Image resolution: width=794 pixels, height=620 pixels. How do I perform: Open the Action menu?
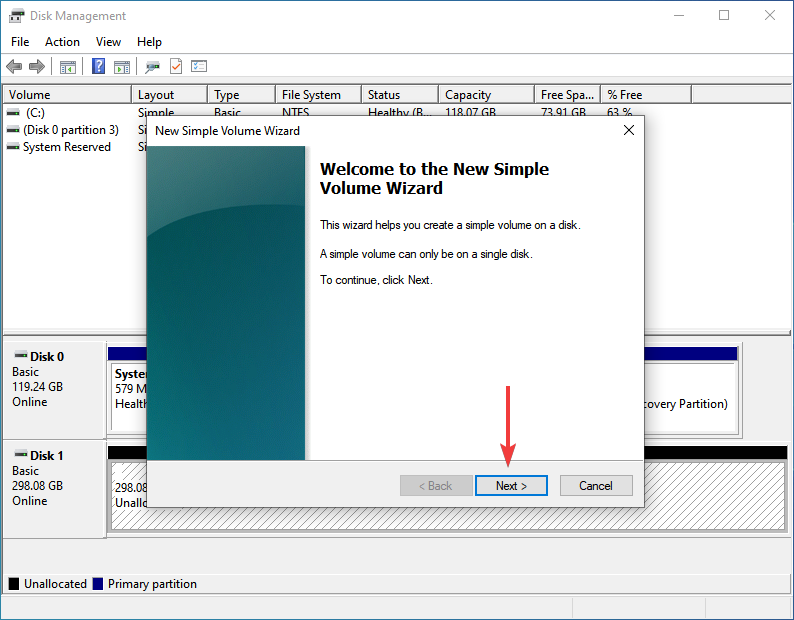pyautogui.click(x=62, y=42)
